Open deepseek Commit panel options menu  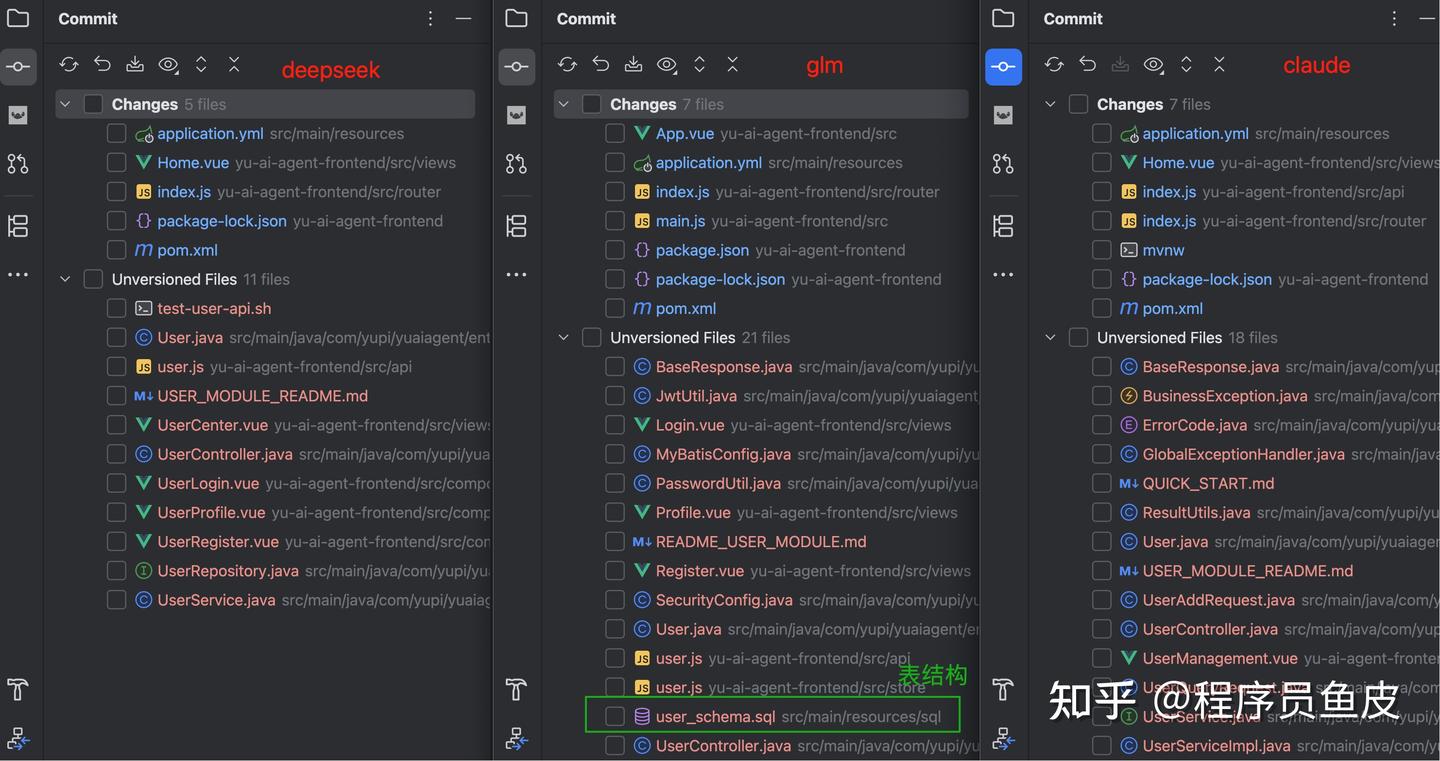pyautogui.click(x=430, y=19)
